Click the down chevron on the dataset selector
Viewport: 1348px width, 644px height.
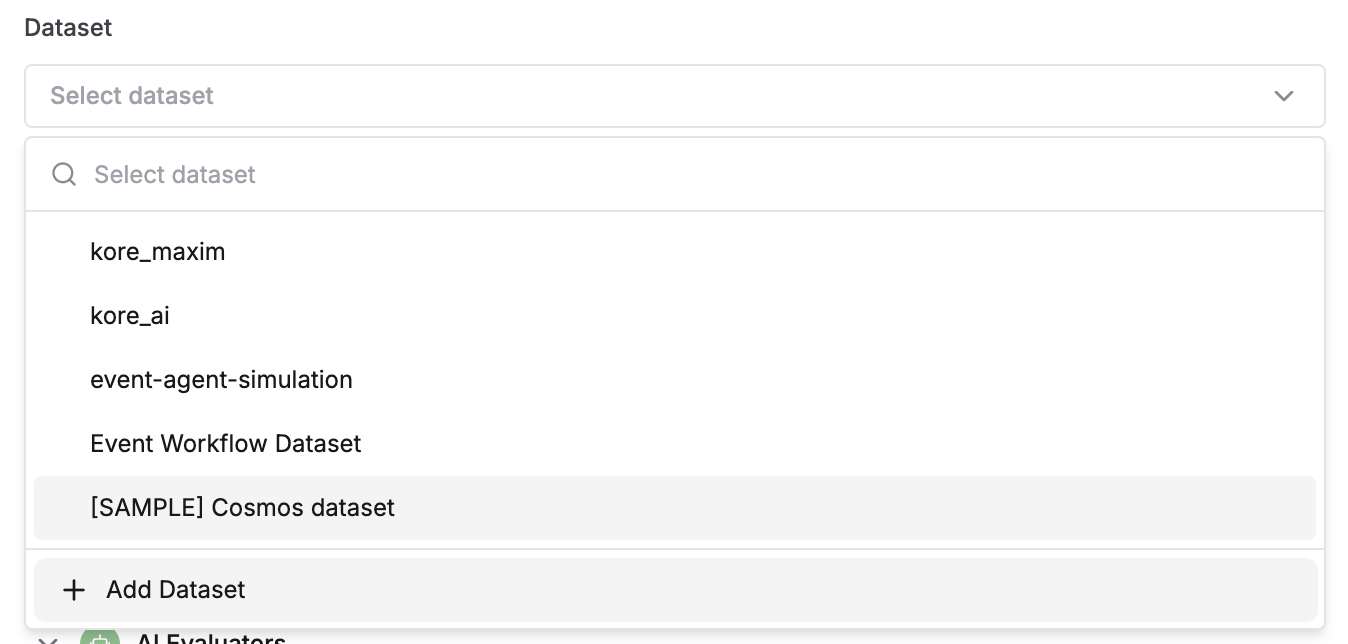[1284, 96]
